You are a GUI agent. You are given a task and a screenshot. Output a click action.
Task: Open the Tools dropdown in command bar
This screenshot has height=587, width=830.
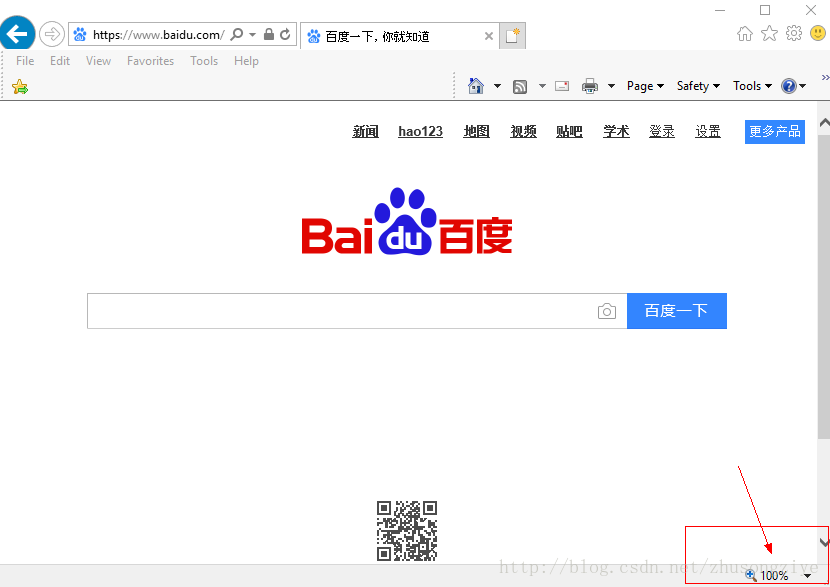(752, 86)
